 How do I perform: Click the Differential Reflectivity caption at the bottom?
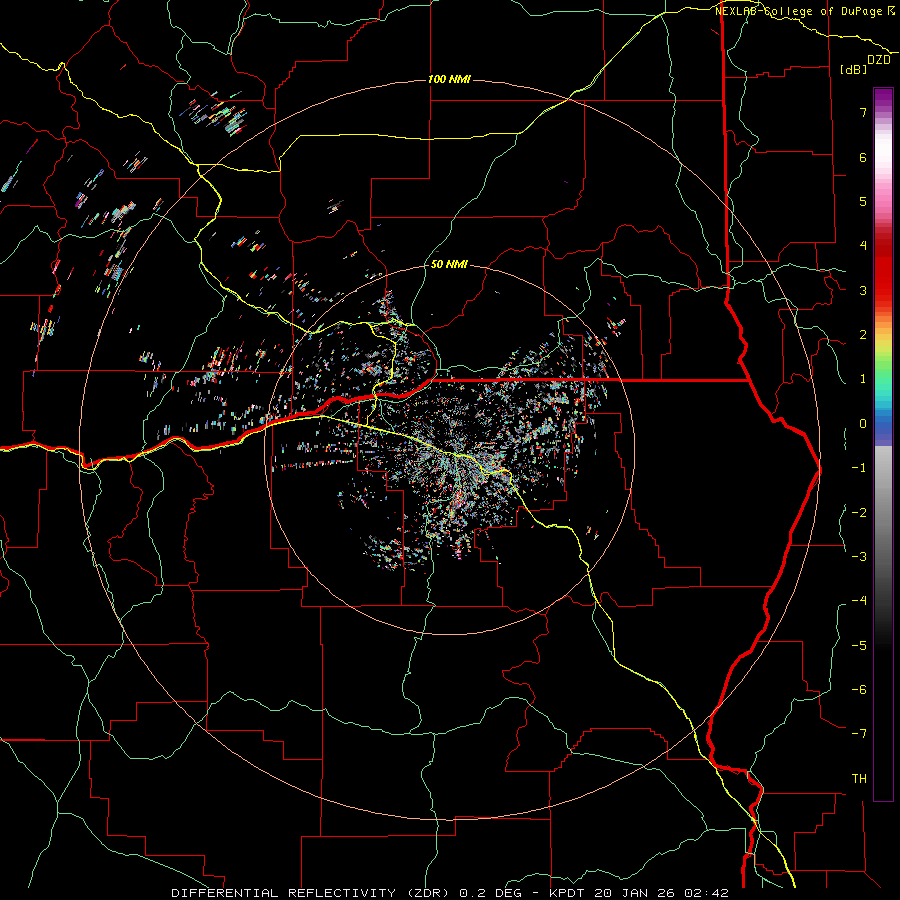coord(450,893)
